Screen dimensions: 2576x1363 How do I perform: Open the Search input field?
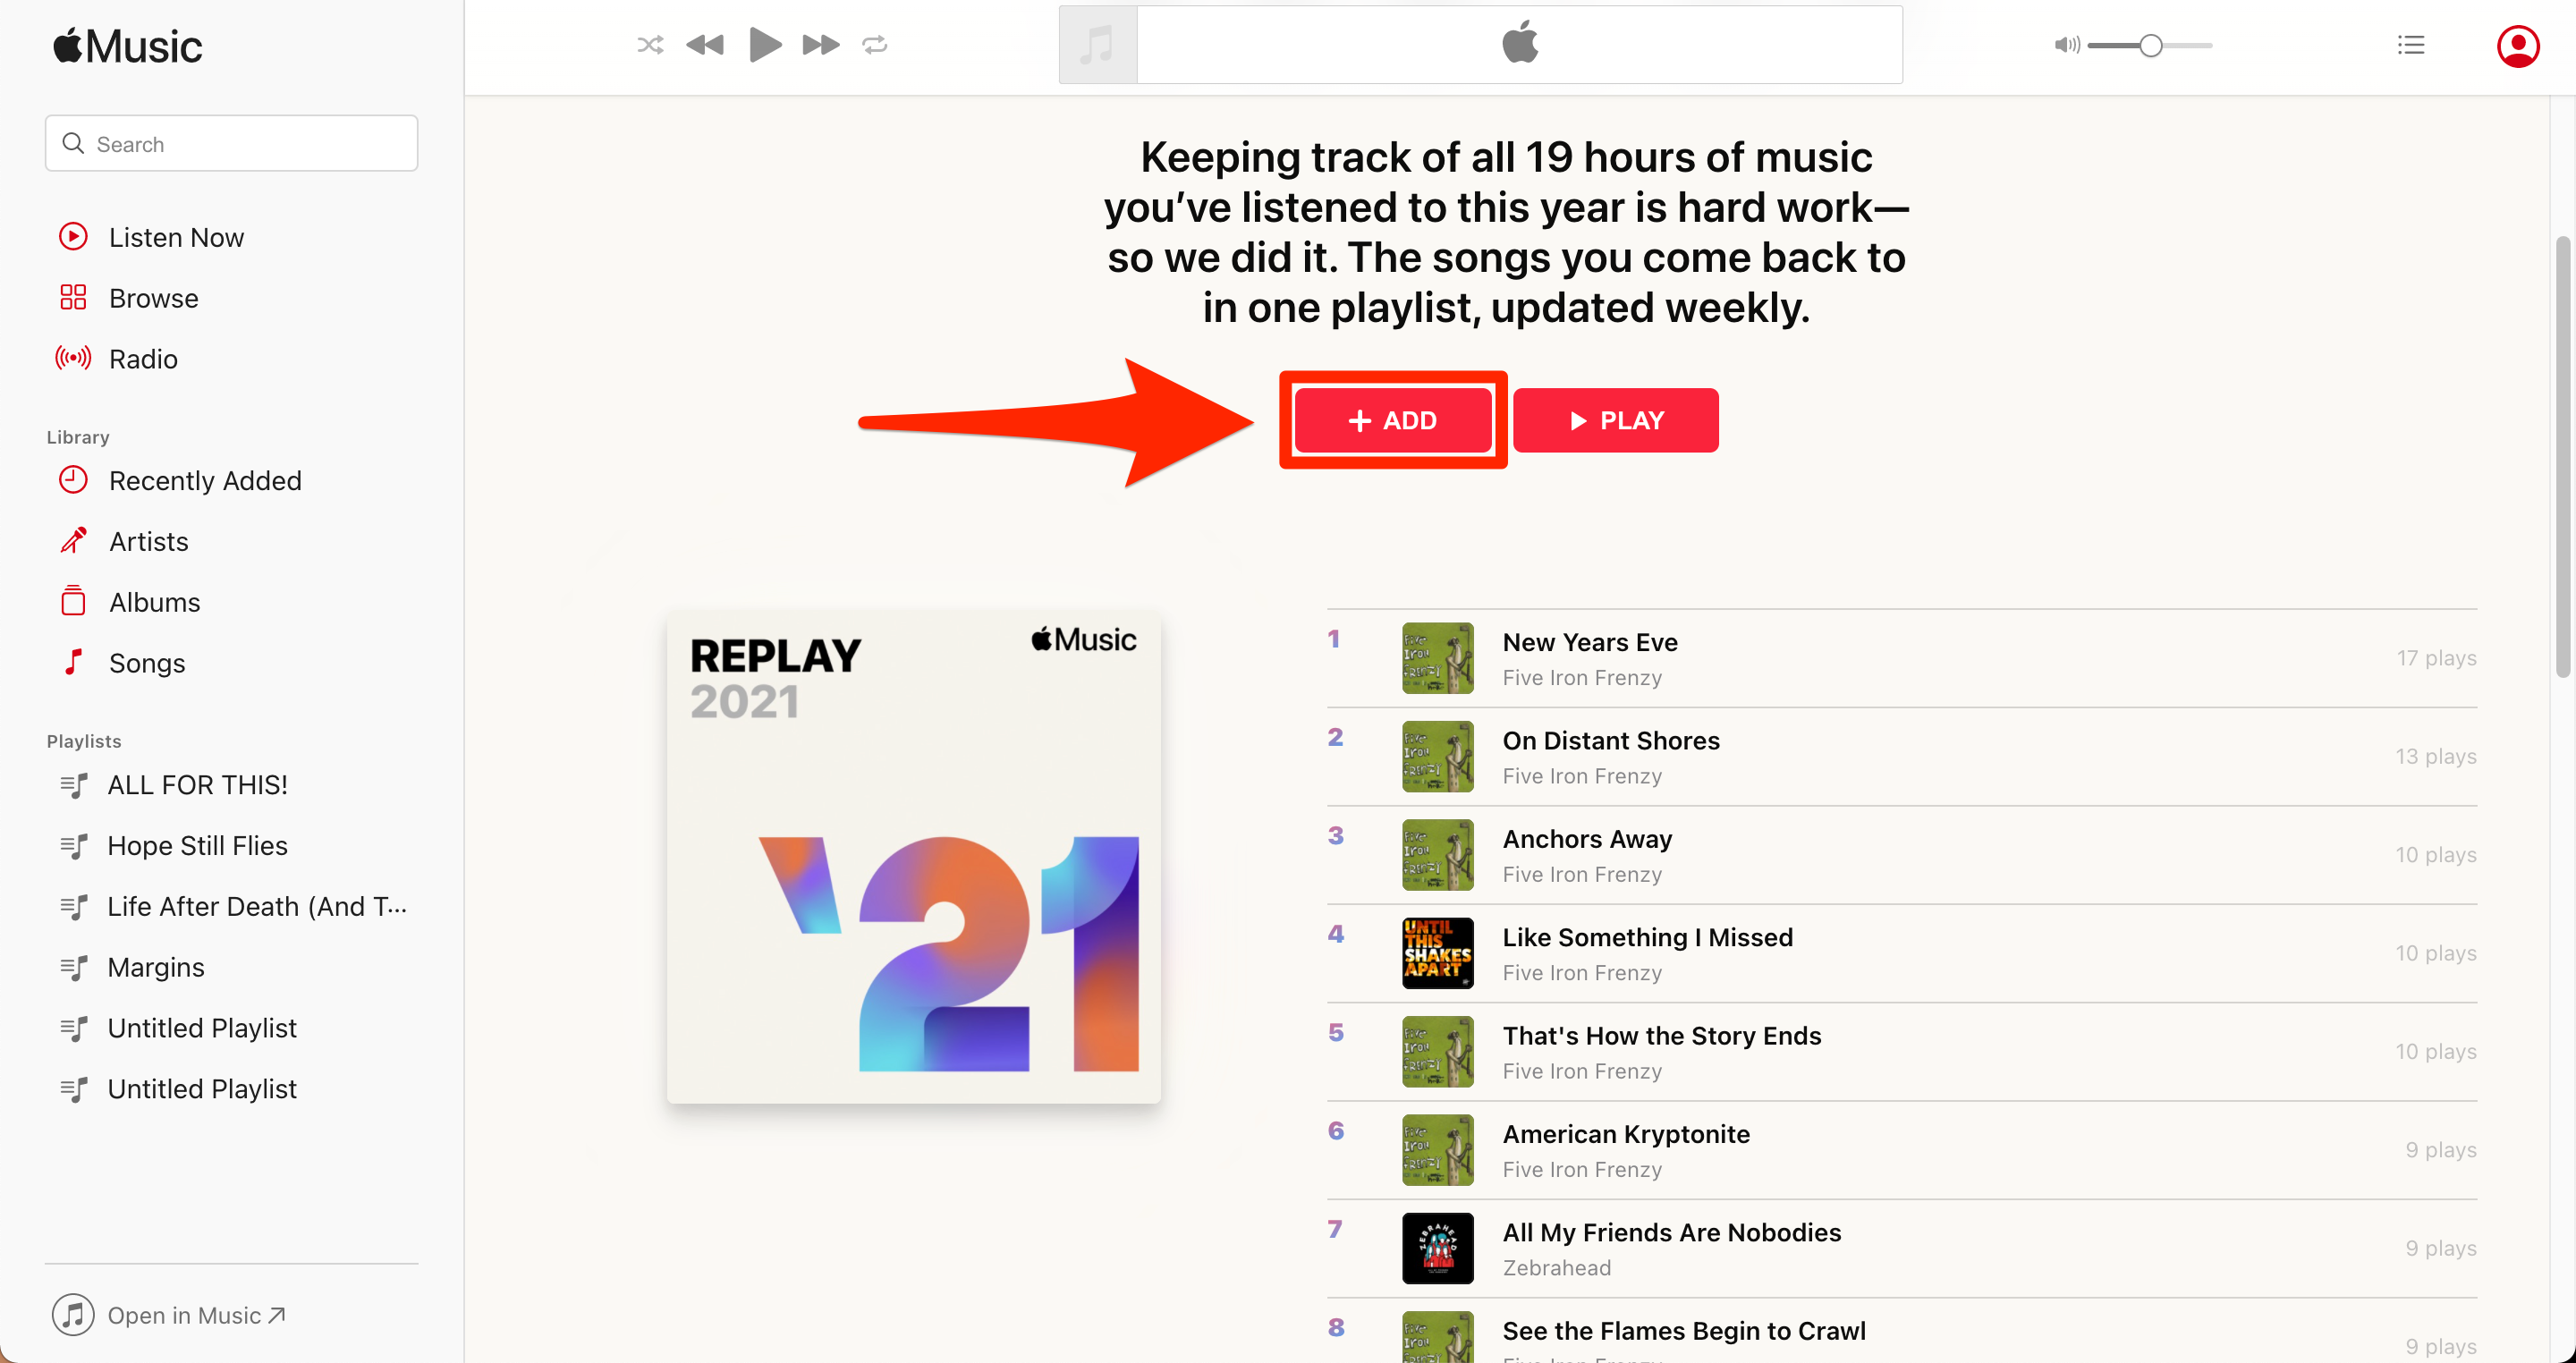coord(230,143)
